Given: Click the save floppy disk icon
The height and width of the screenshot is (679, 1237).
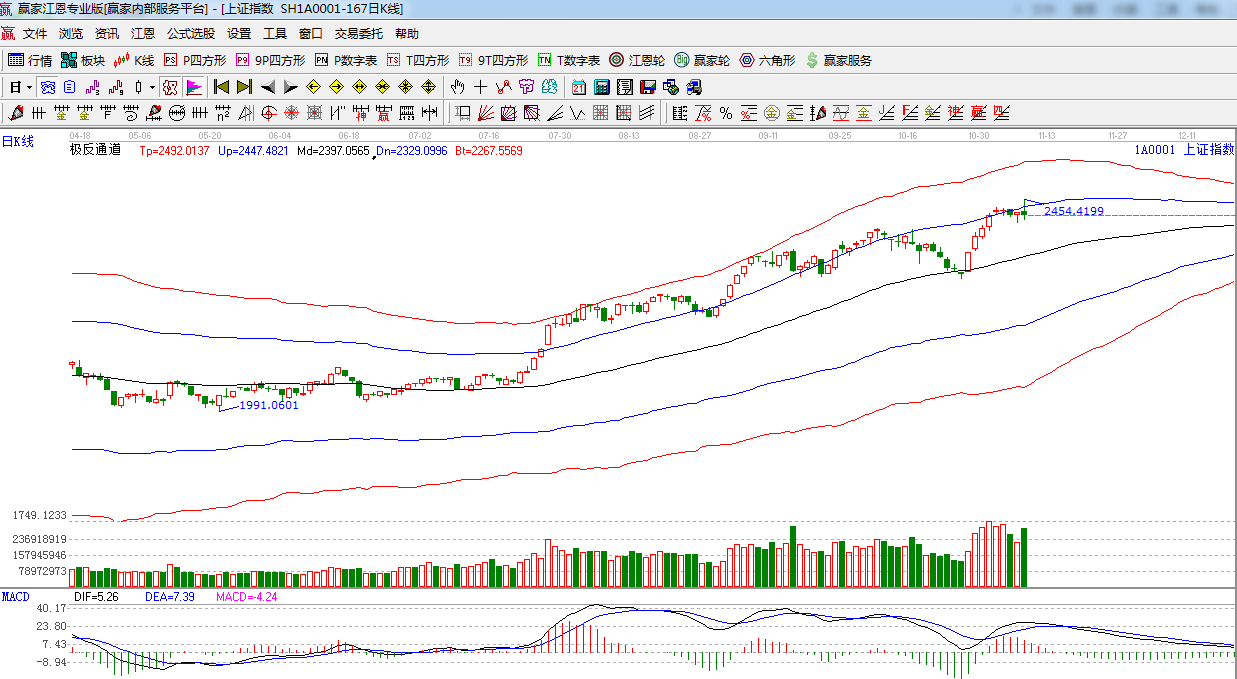Looking at the screenshot, I should 648,87.
